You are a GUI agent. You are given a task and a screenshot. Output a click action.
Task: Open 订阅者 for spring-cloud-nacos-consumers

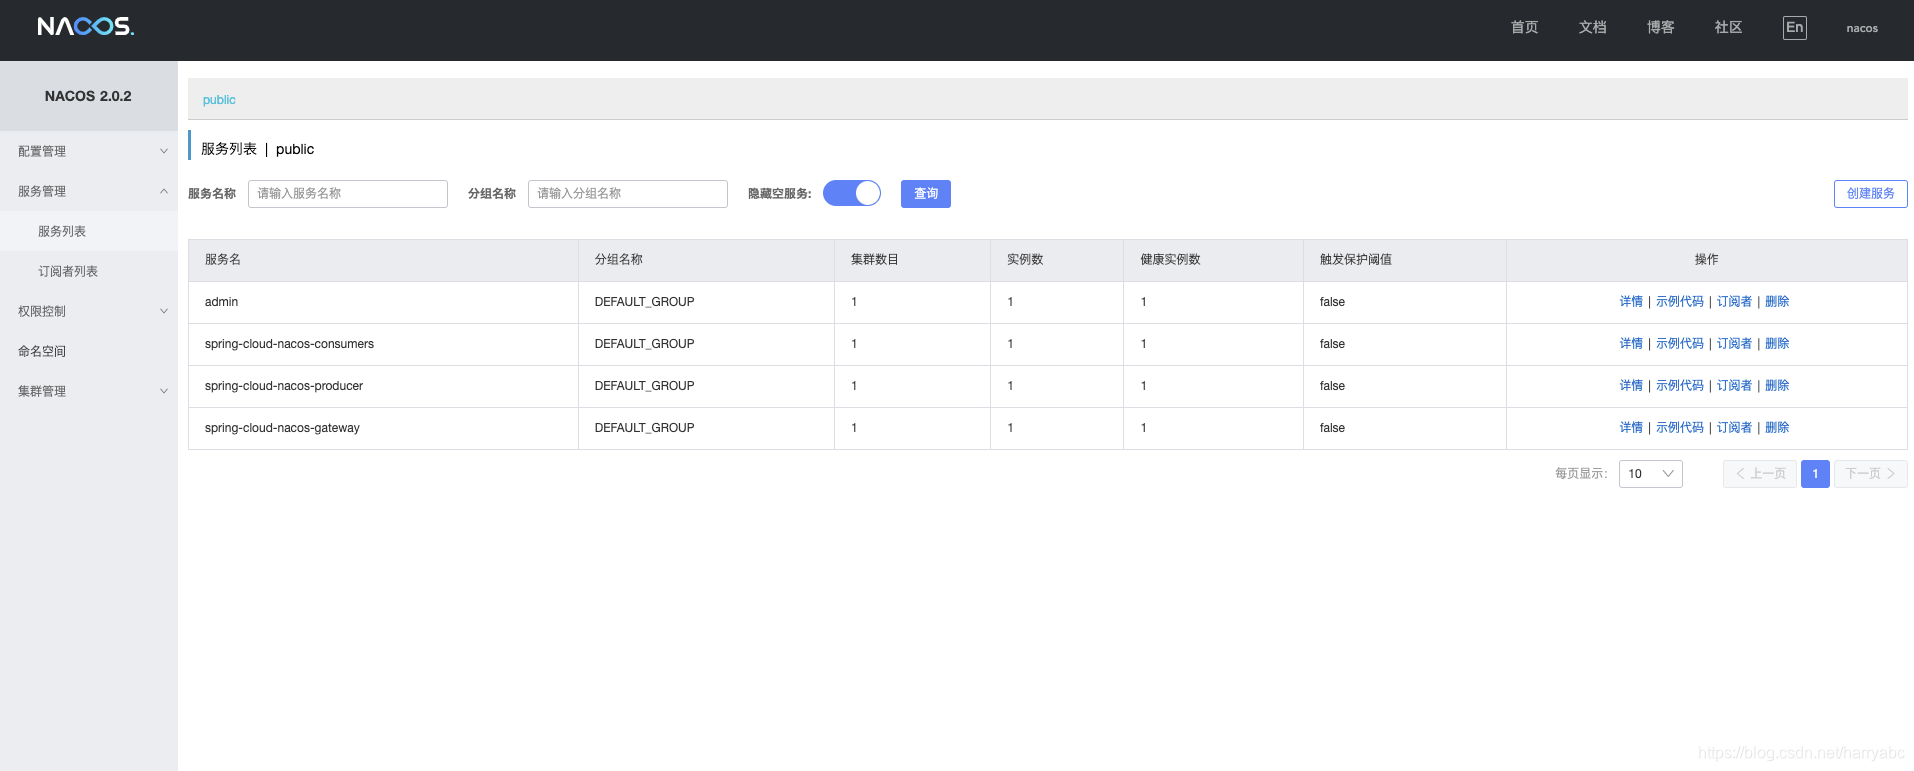click(1734, 344)
